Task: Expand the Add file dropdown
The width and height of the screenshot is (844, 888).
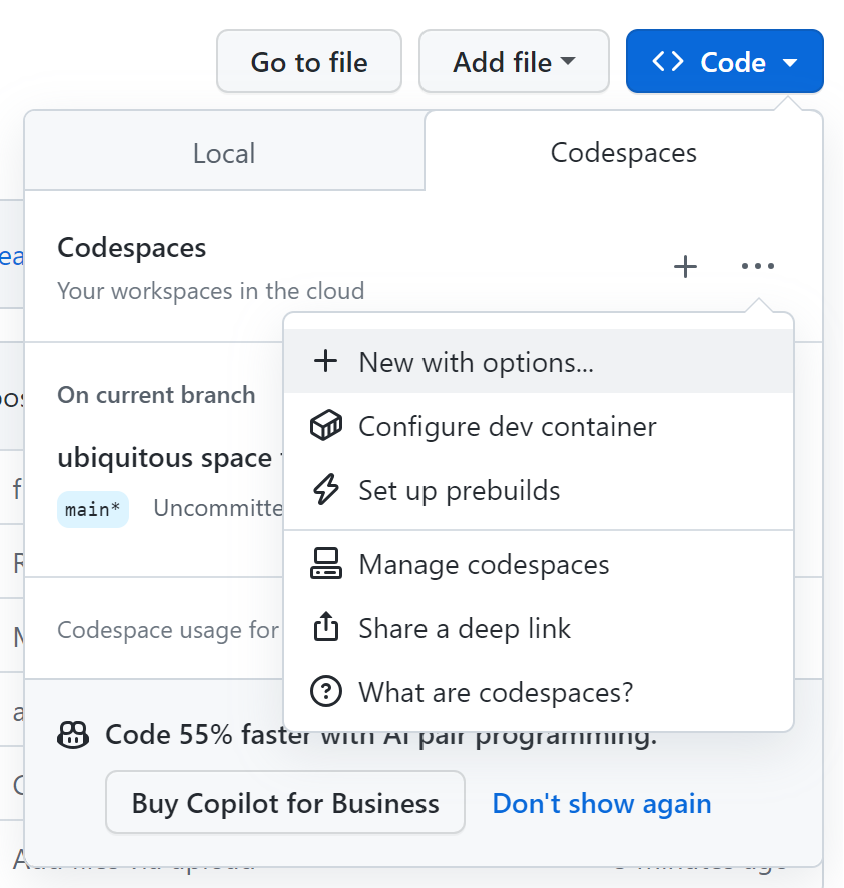Action: 514,61
